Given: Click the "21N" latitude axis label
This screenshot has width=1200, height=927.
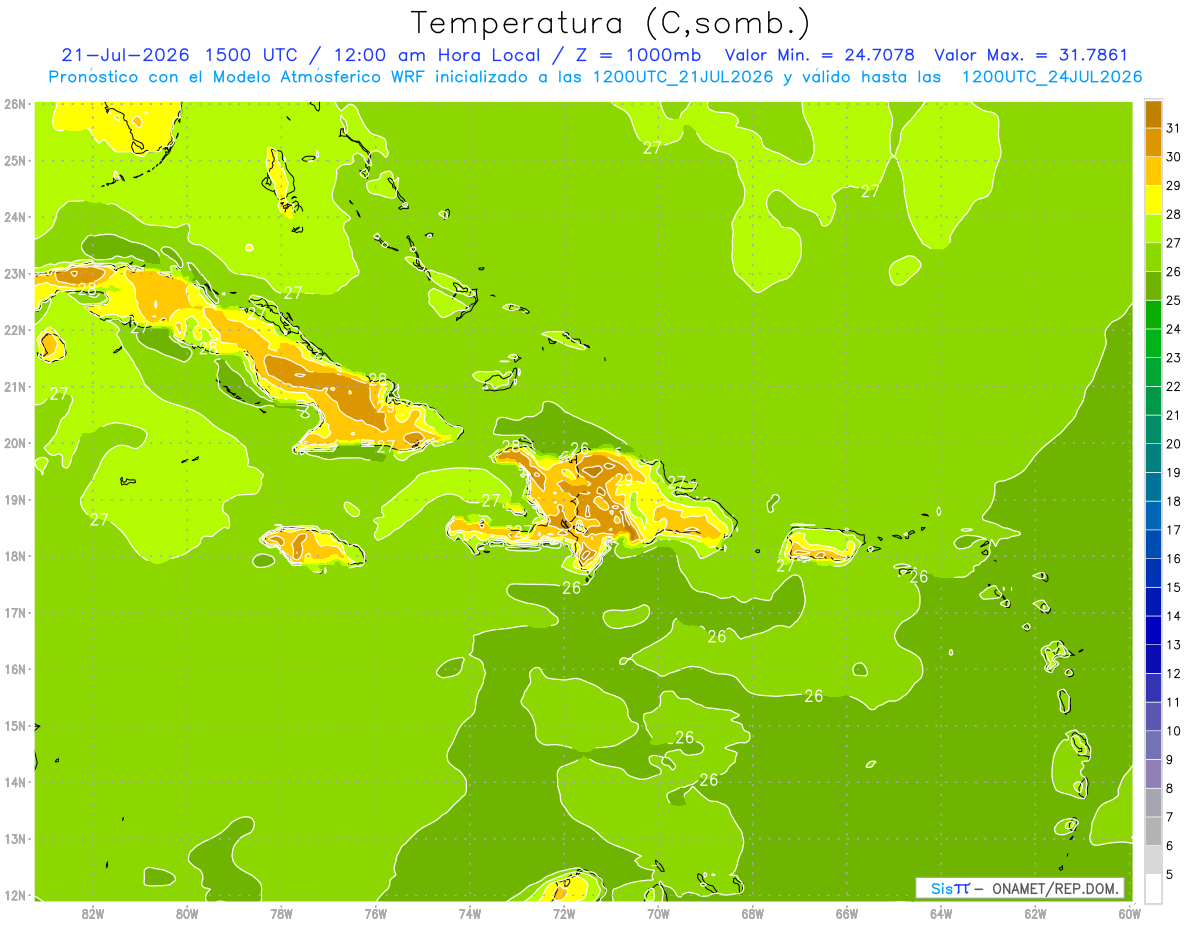Looking at the screenshot, I should 15,387.
